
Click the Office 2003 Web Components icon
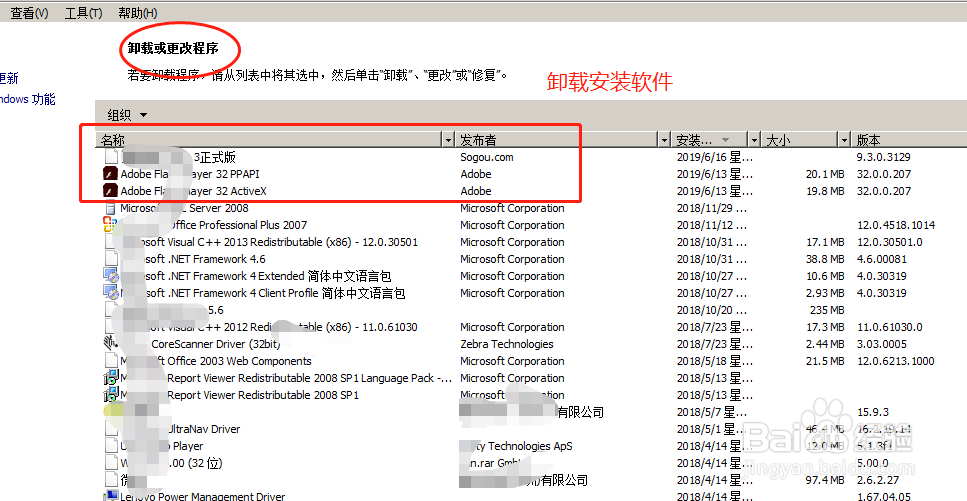point(110,360)
